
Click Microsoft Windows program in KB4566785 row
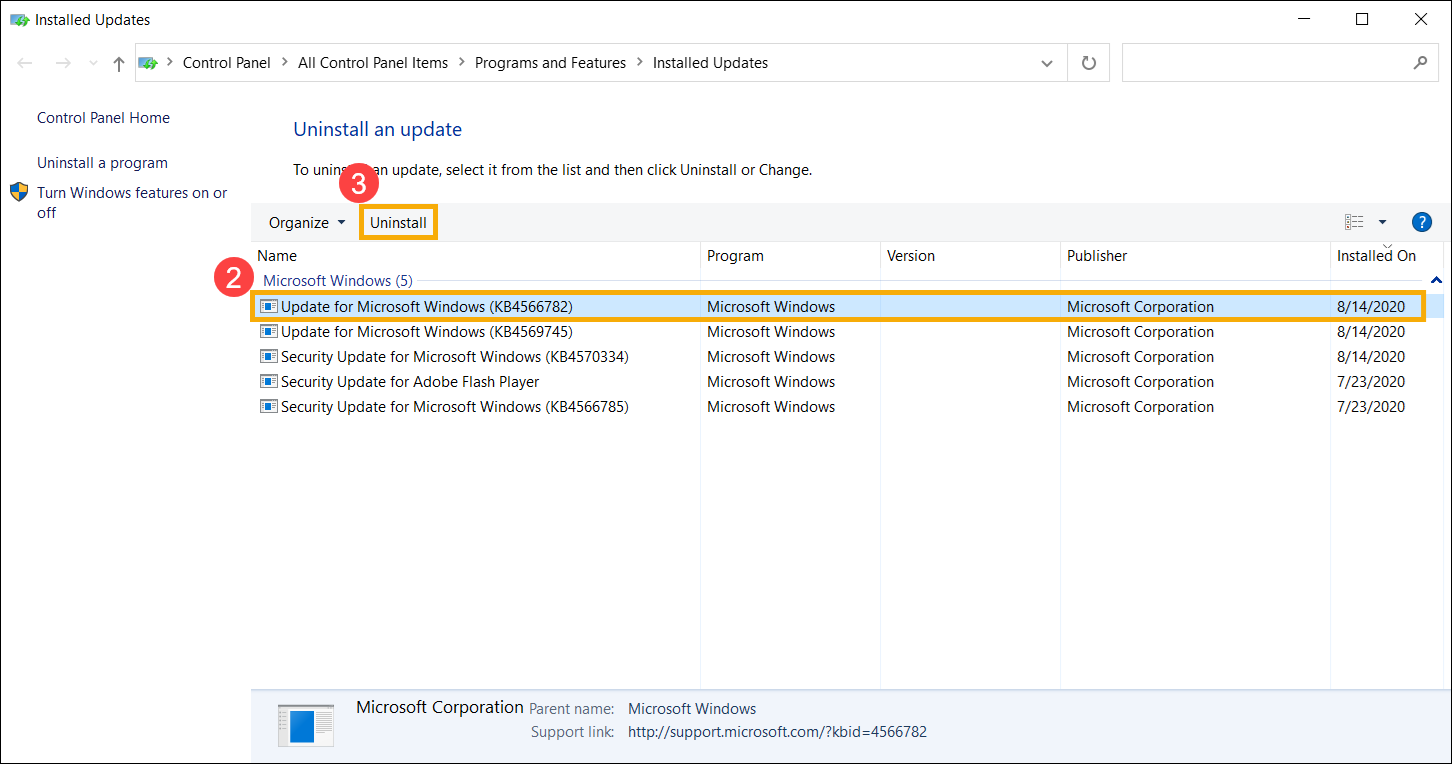[x=771, y=407]
